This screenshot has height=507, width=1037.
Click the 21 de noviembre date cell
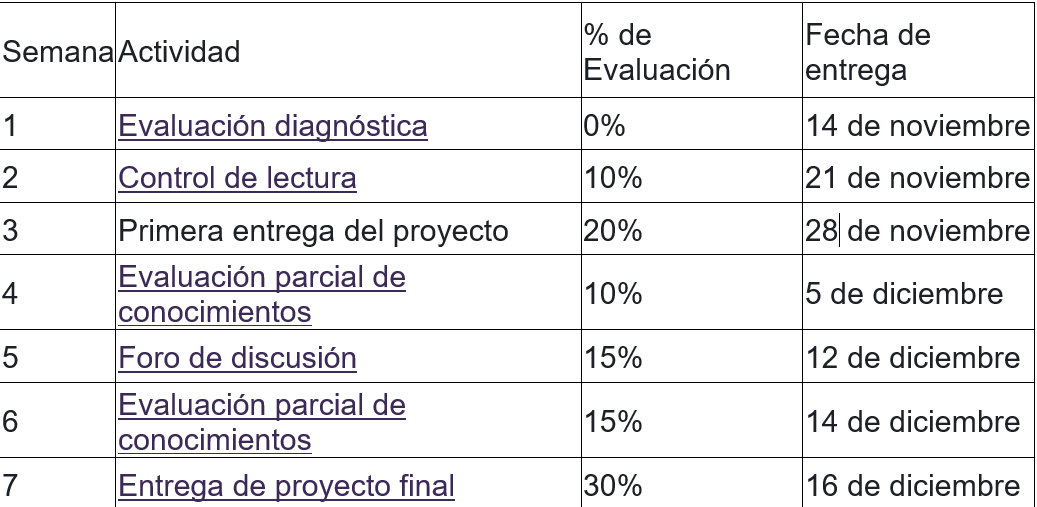(917, 178)
